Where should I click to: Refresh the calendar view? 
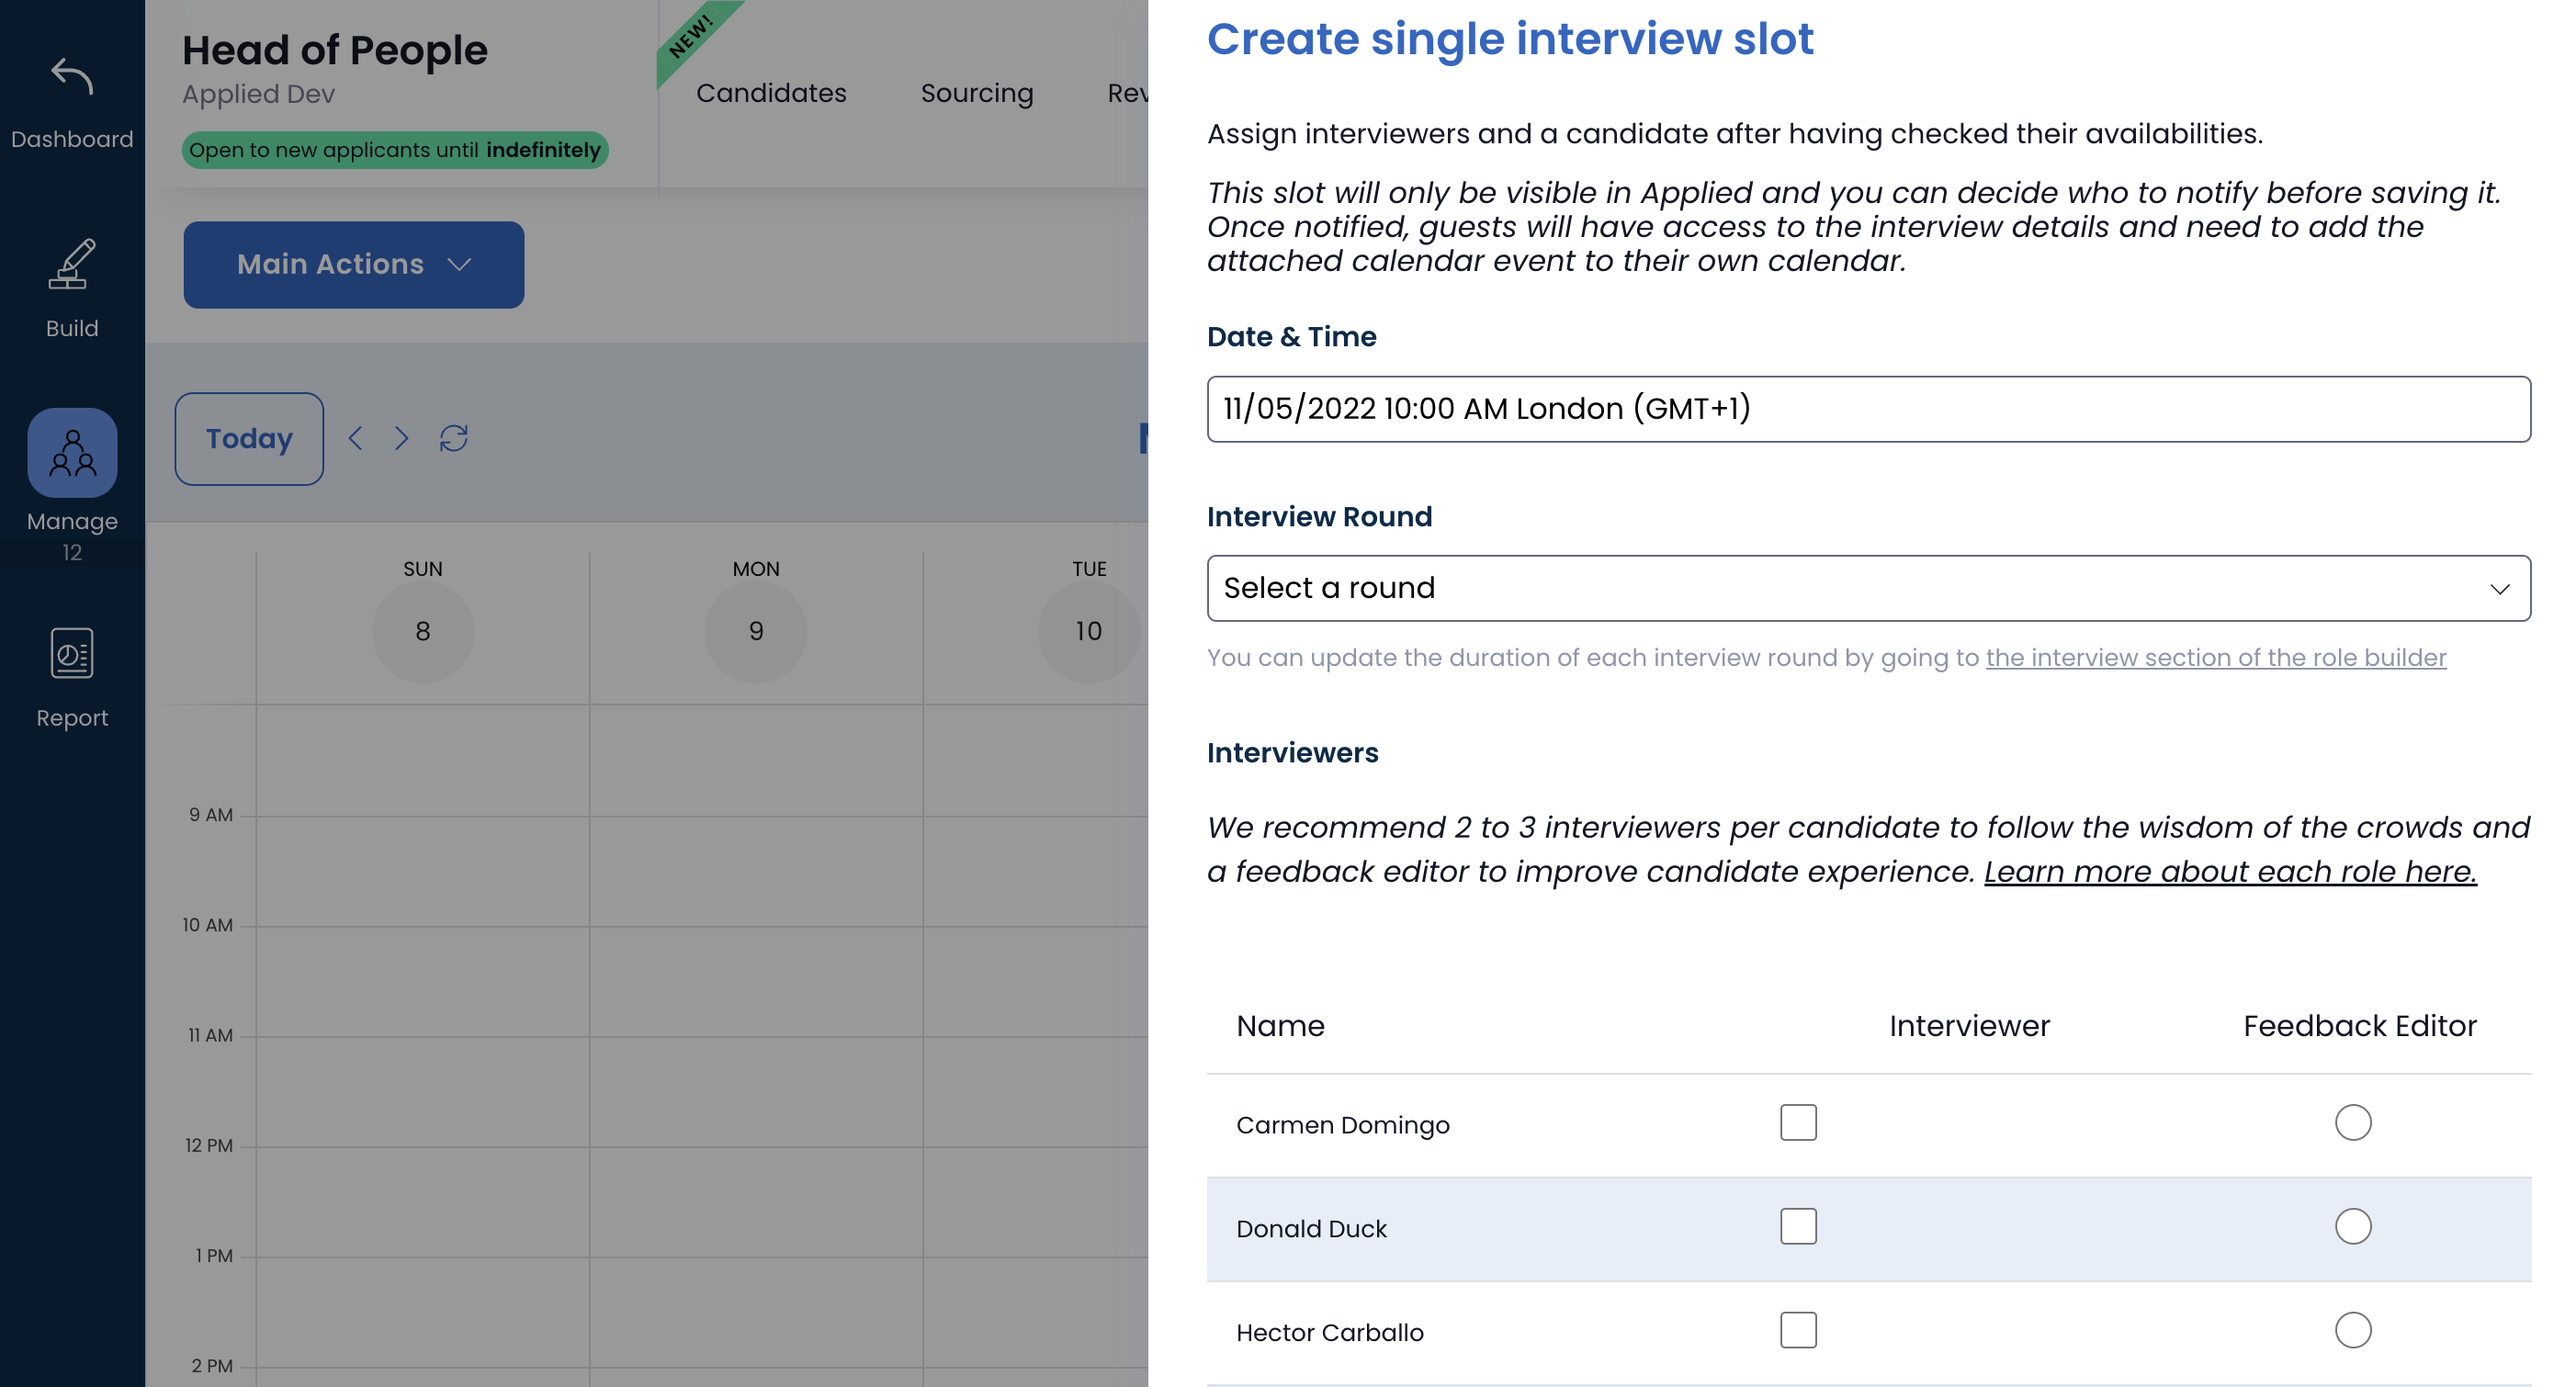(x=454, y=438)
